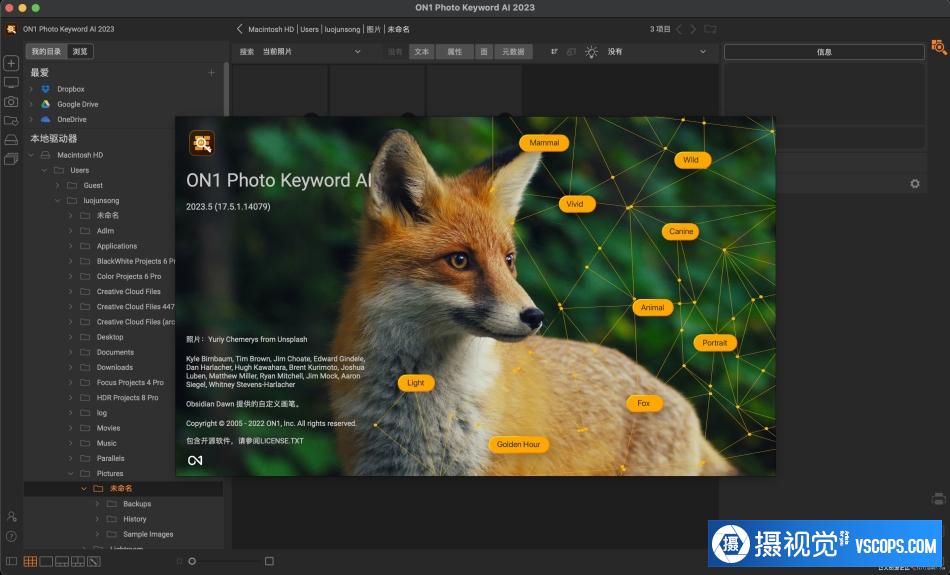
Task: Toggle the 面 filter button
Action: pos(483,52)
